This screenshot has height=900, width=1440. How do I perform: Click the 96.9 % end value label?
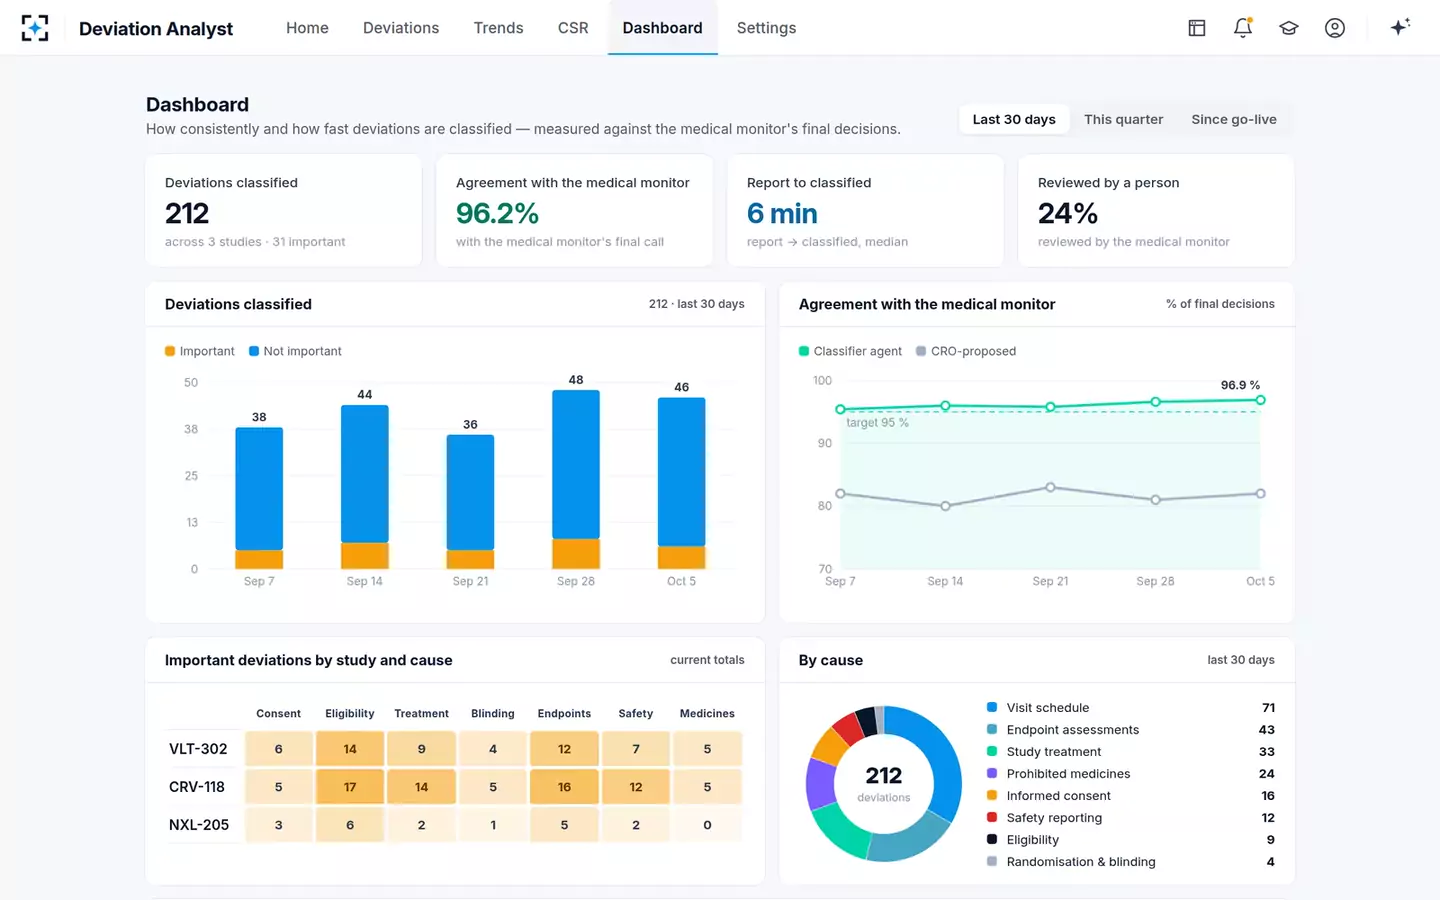1240,385
